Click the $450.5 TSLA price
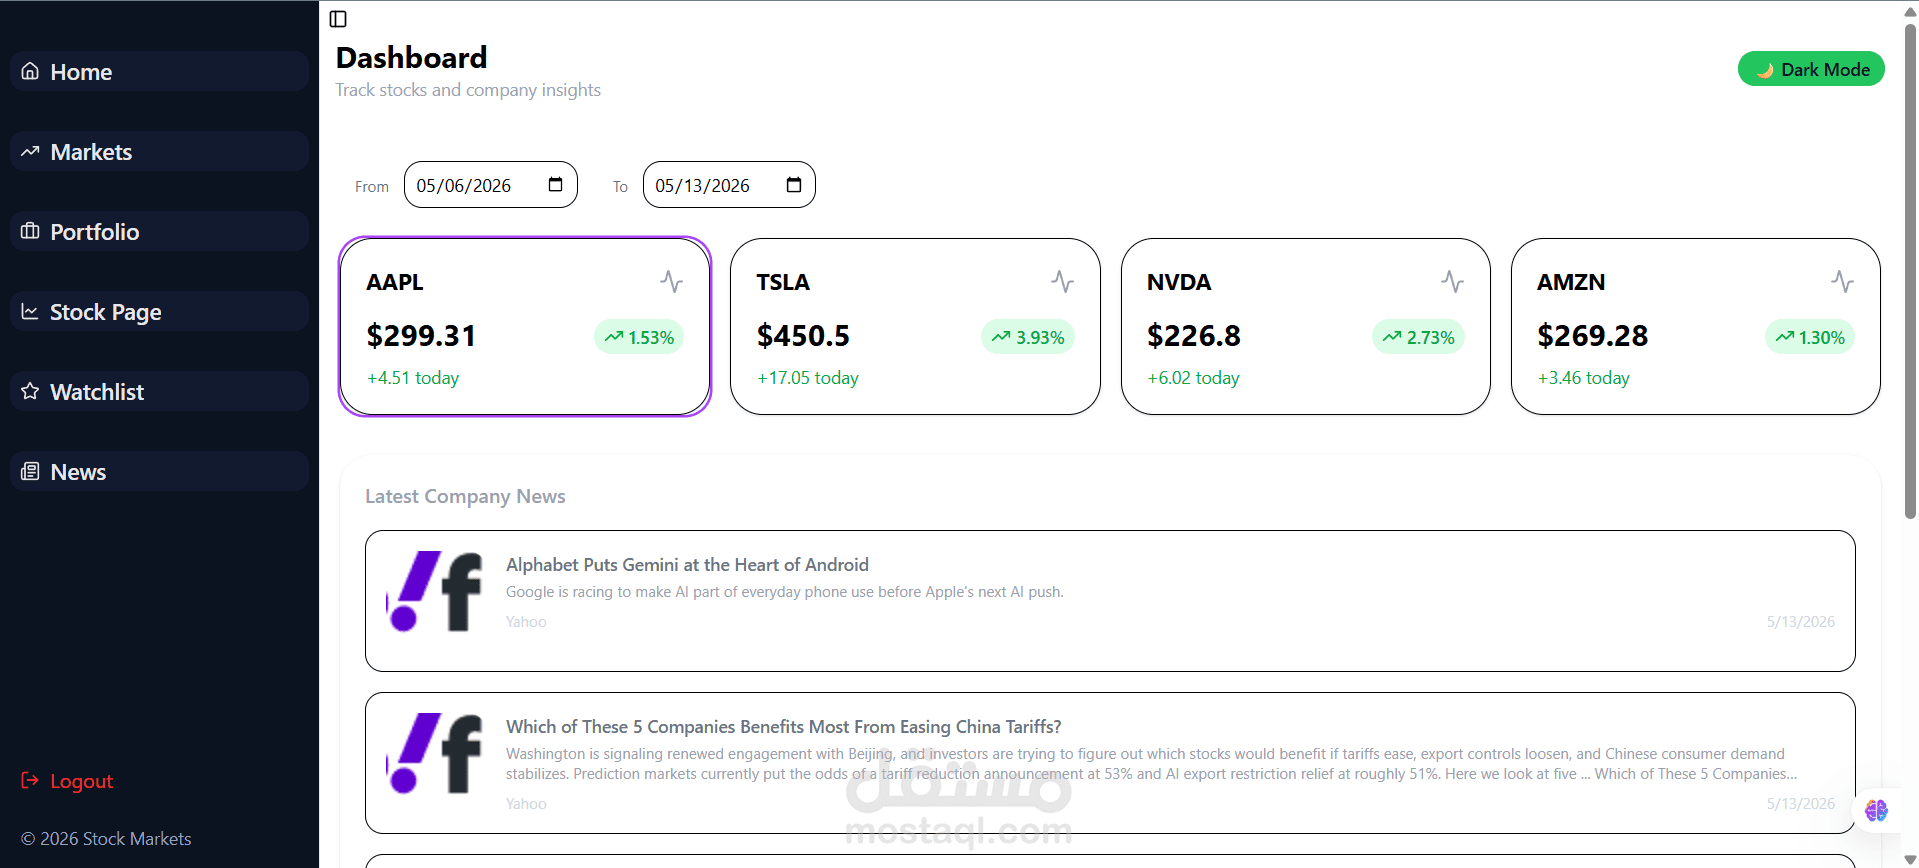 click(803, 336)
